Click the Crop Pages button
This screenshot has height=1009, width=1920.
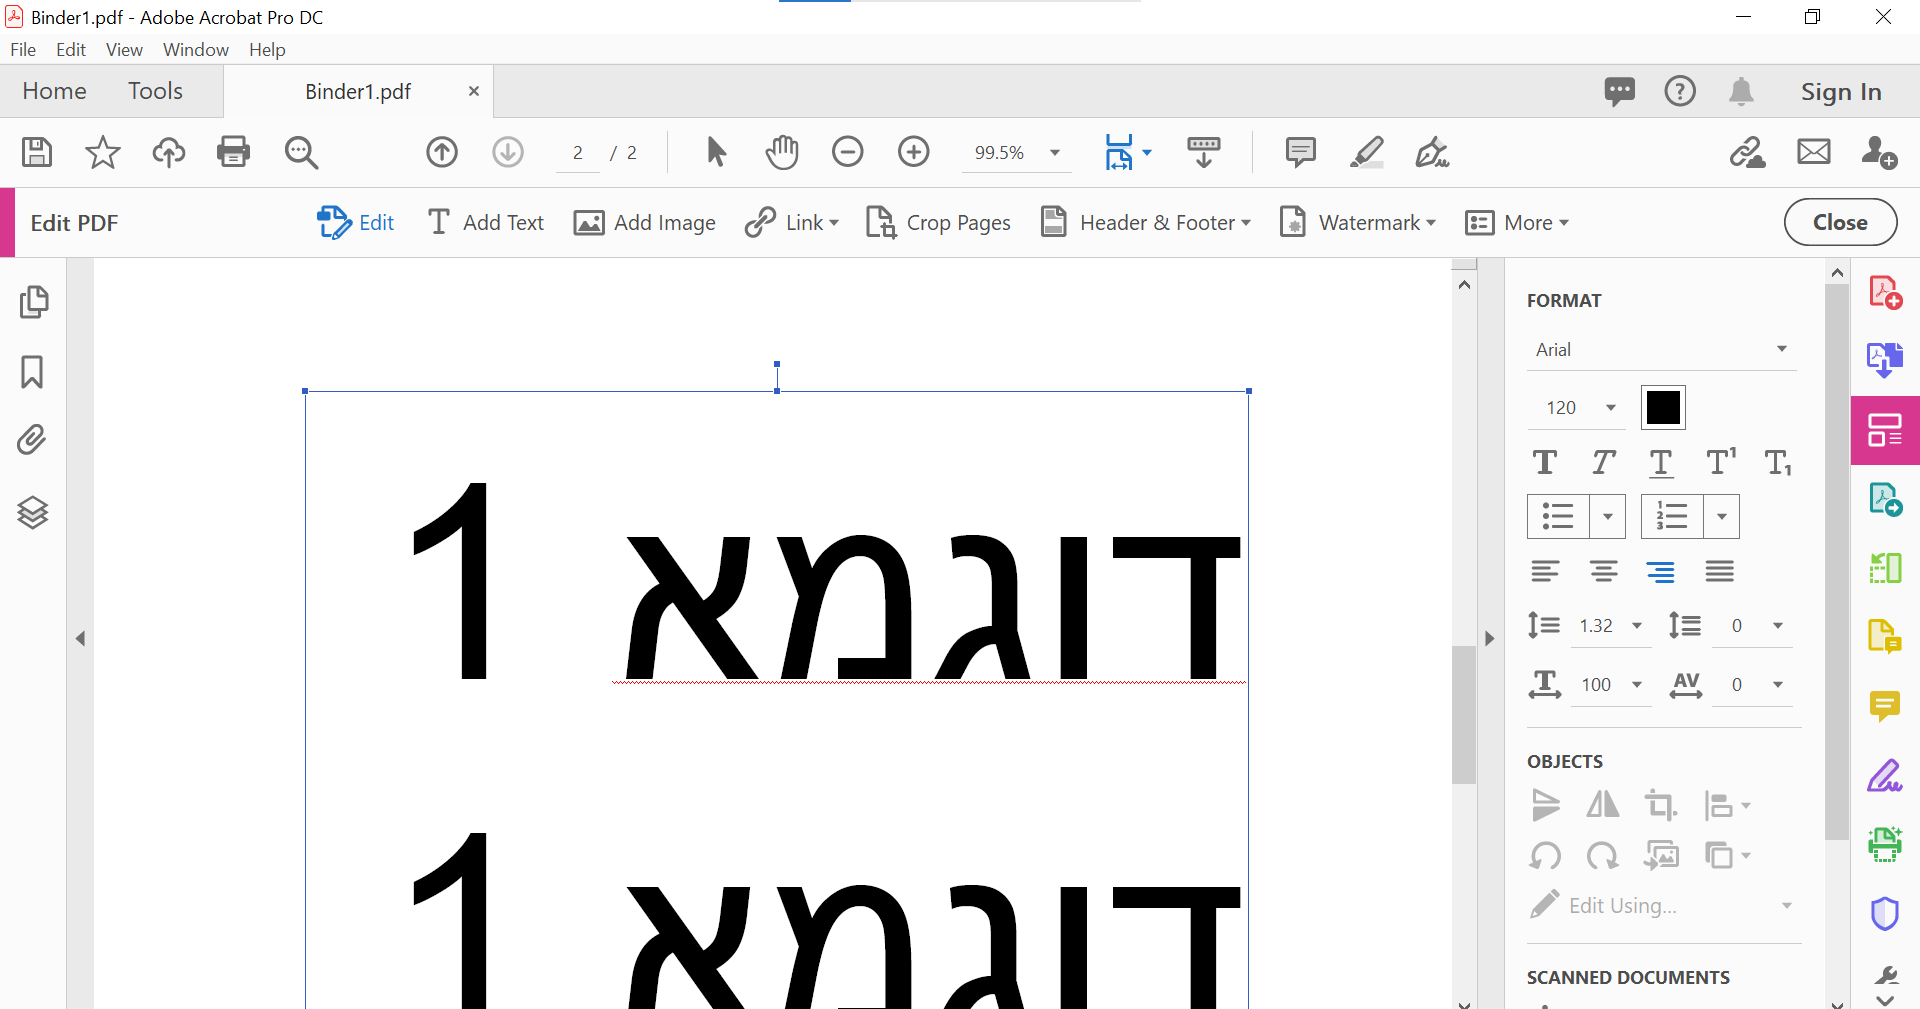pos(938,223)
